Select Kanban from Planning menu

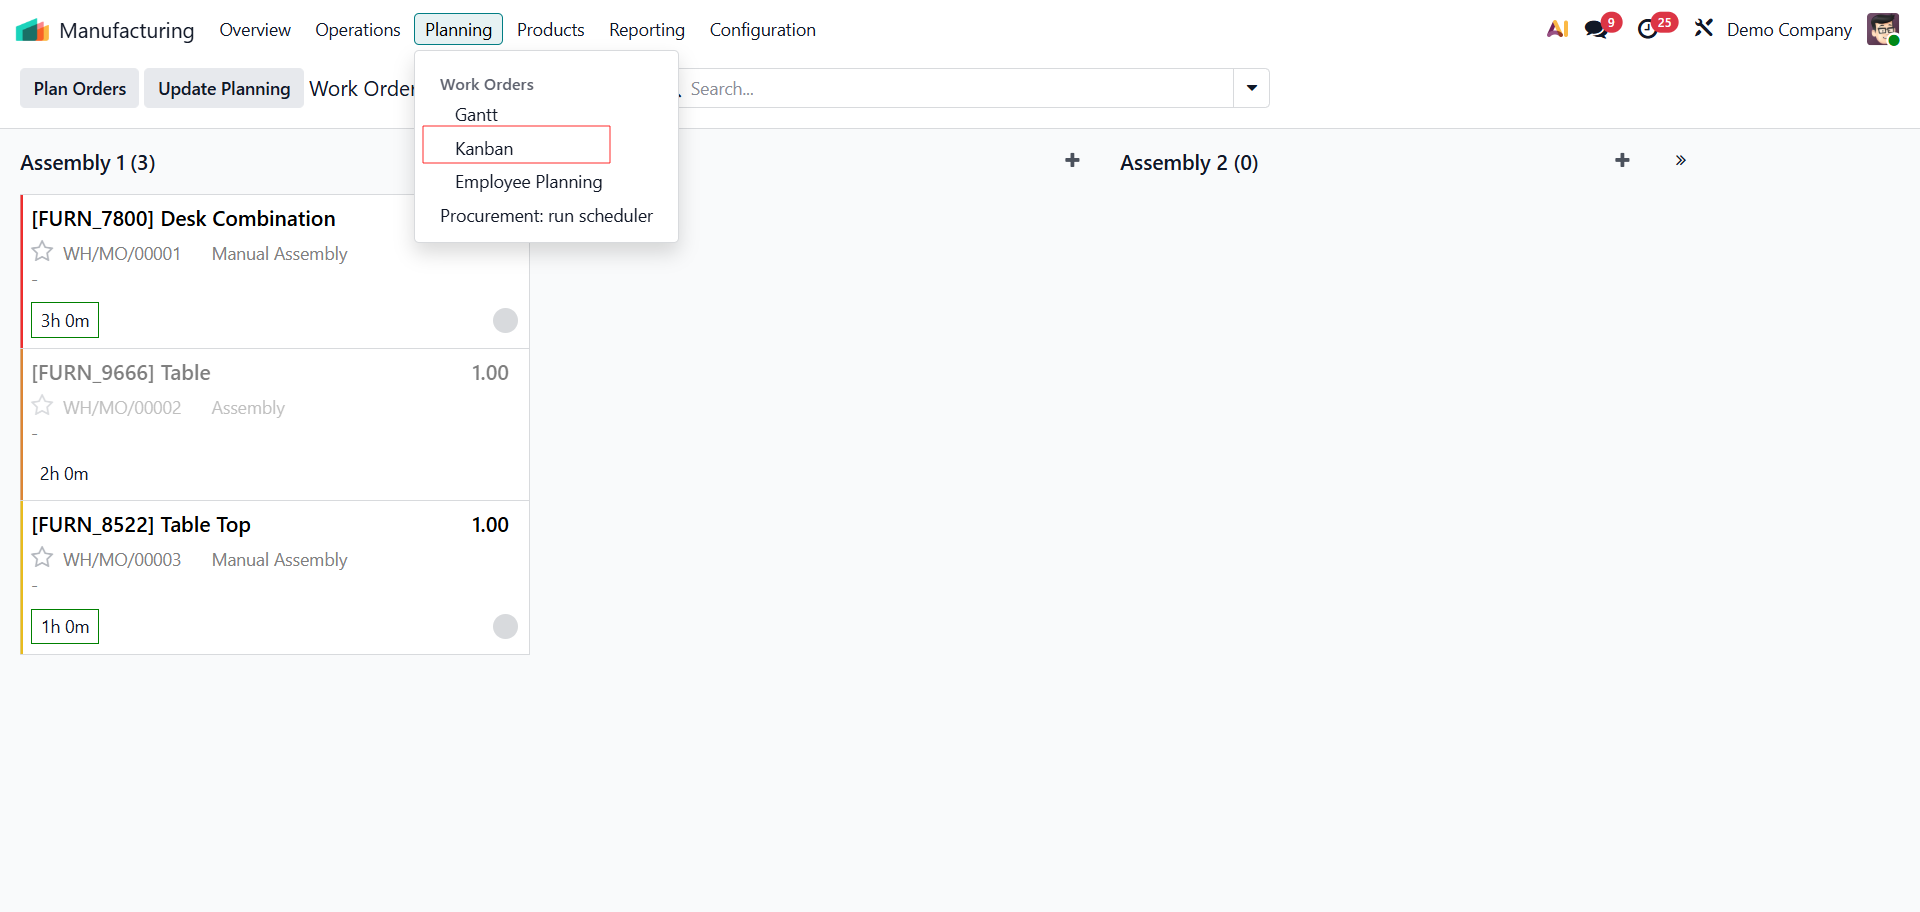point(484,148)
